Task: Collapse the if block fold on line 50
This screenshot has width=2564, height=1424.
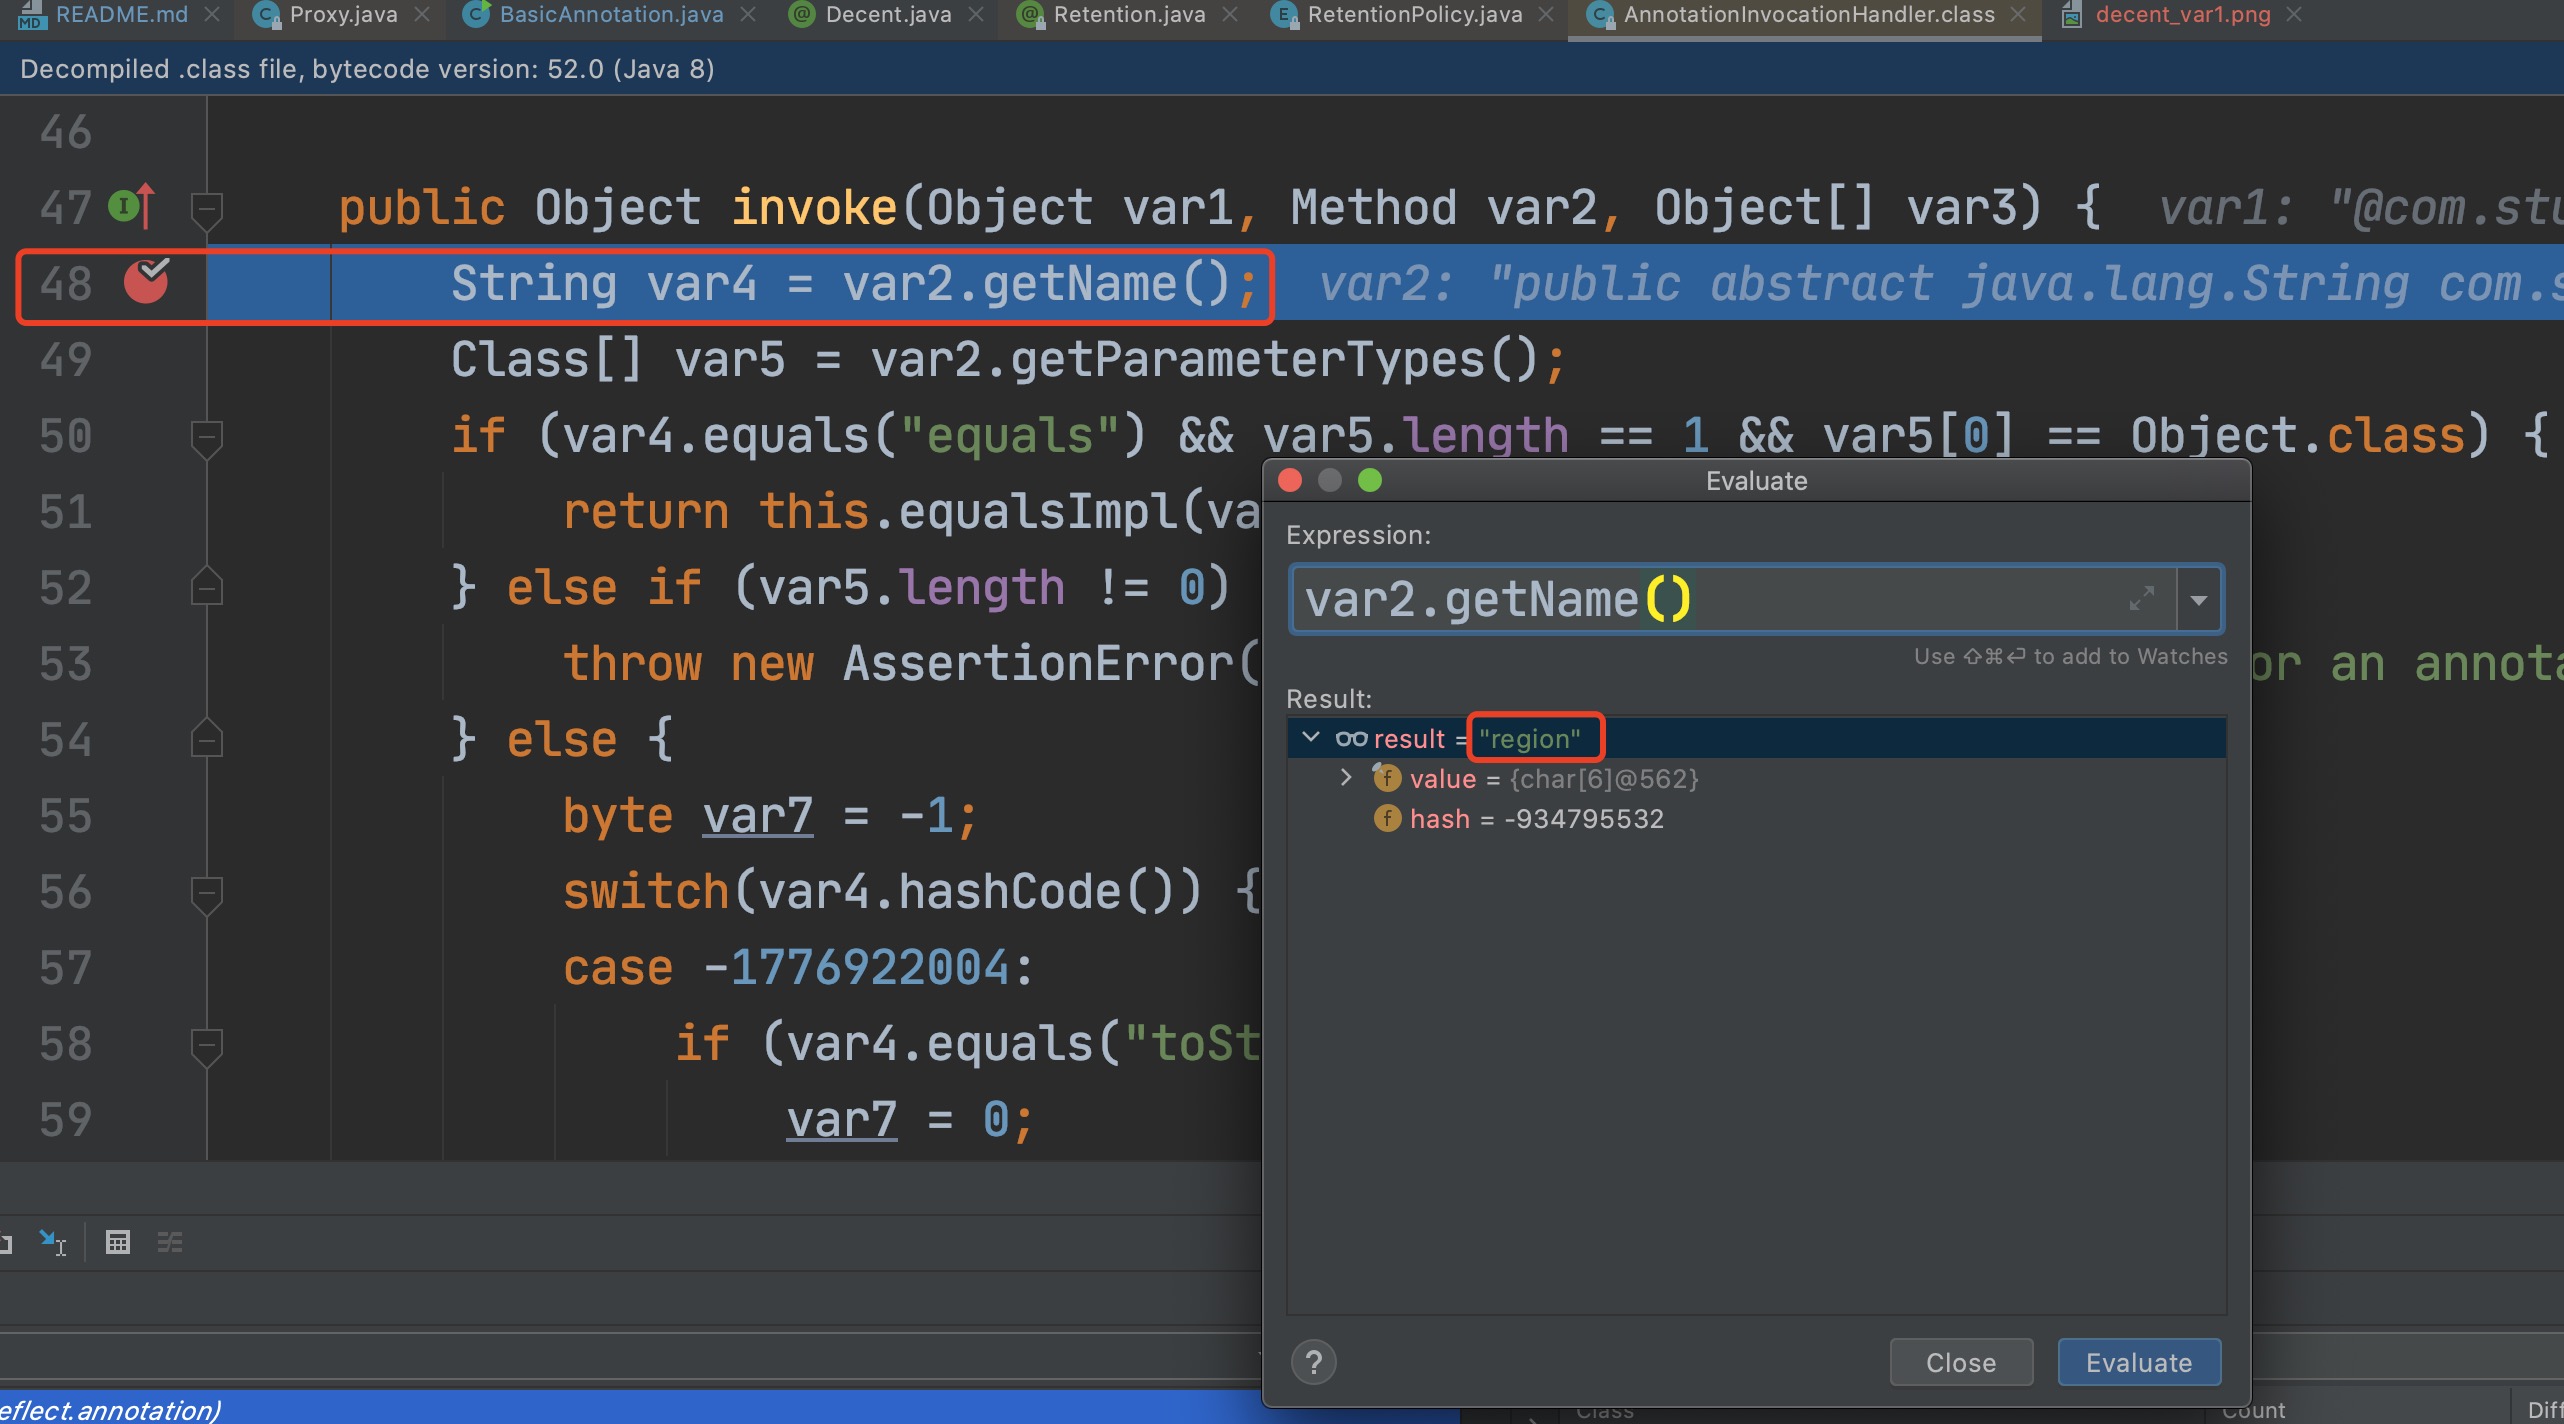Action: click(x=206, y=438)
